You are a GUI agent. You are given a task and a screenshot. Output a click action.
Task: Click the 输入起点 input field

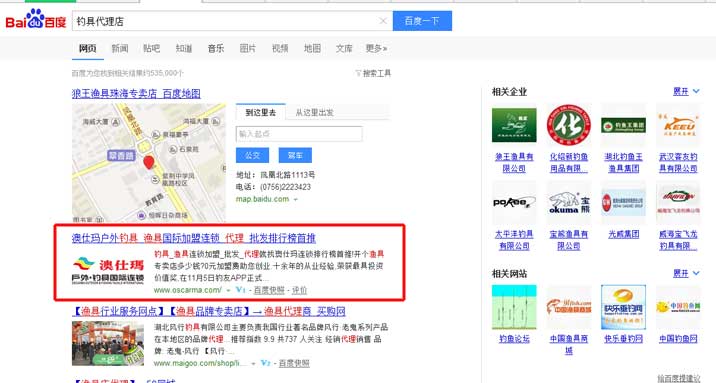point(299,134)
